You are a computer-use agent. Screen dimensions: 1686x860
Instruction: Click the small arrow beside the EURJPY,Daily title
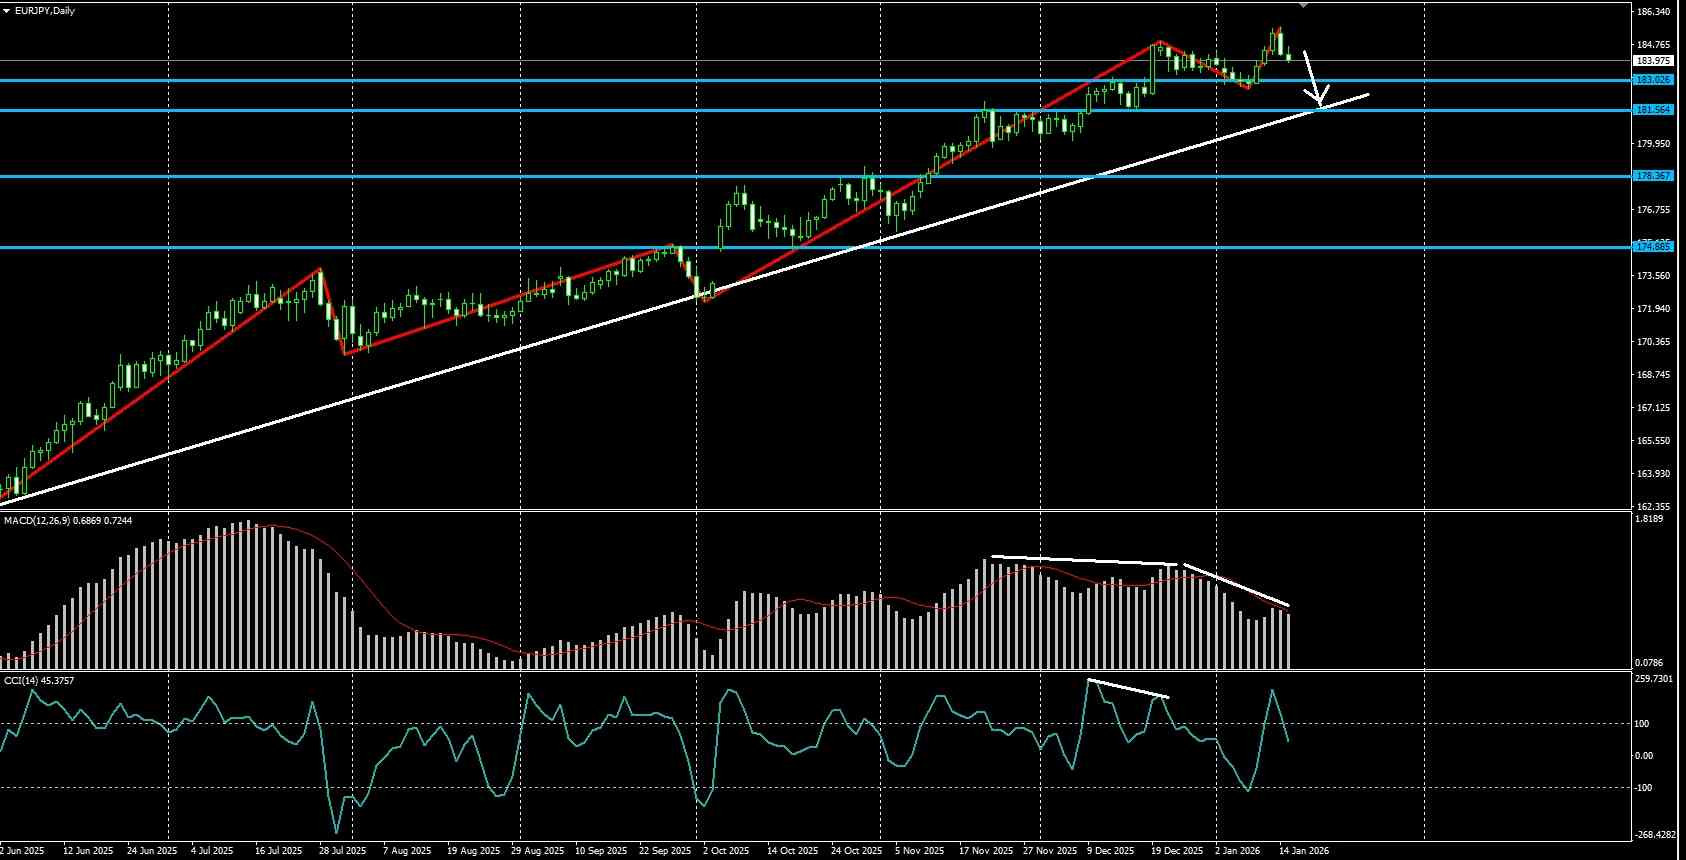(x=7, y=10)
